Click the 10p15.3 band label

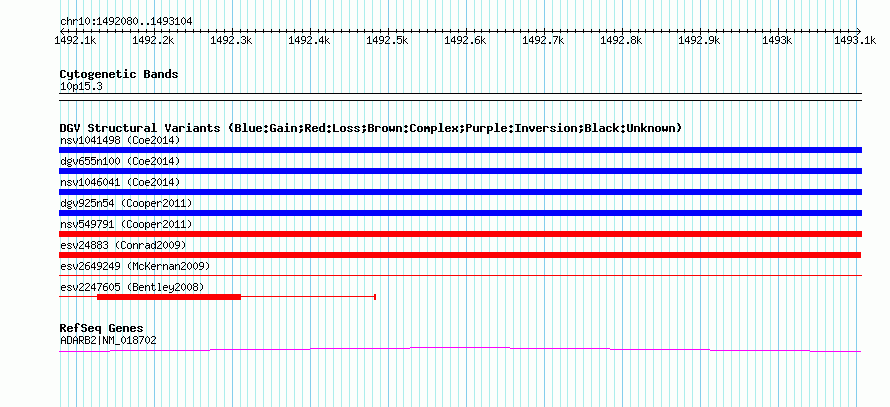[81, 87]
